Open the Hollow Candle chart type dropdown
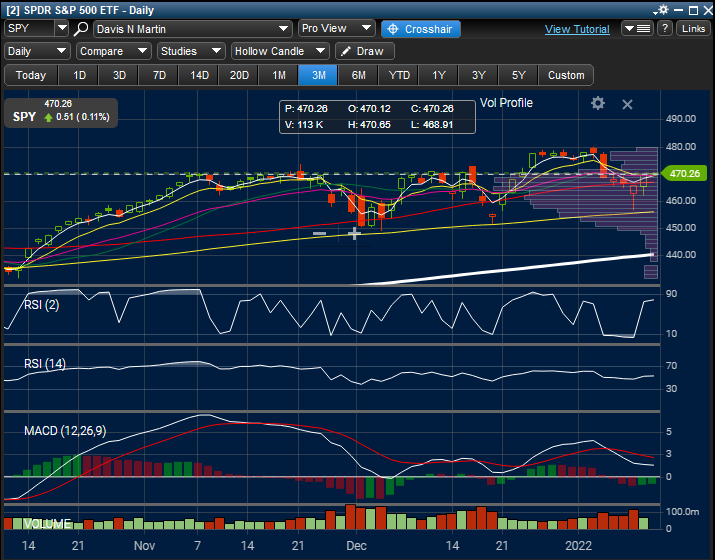The image size is (715, 560). tap(280, 51)
